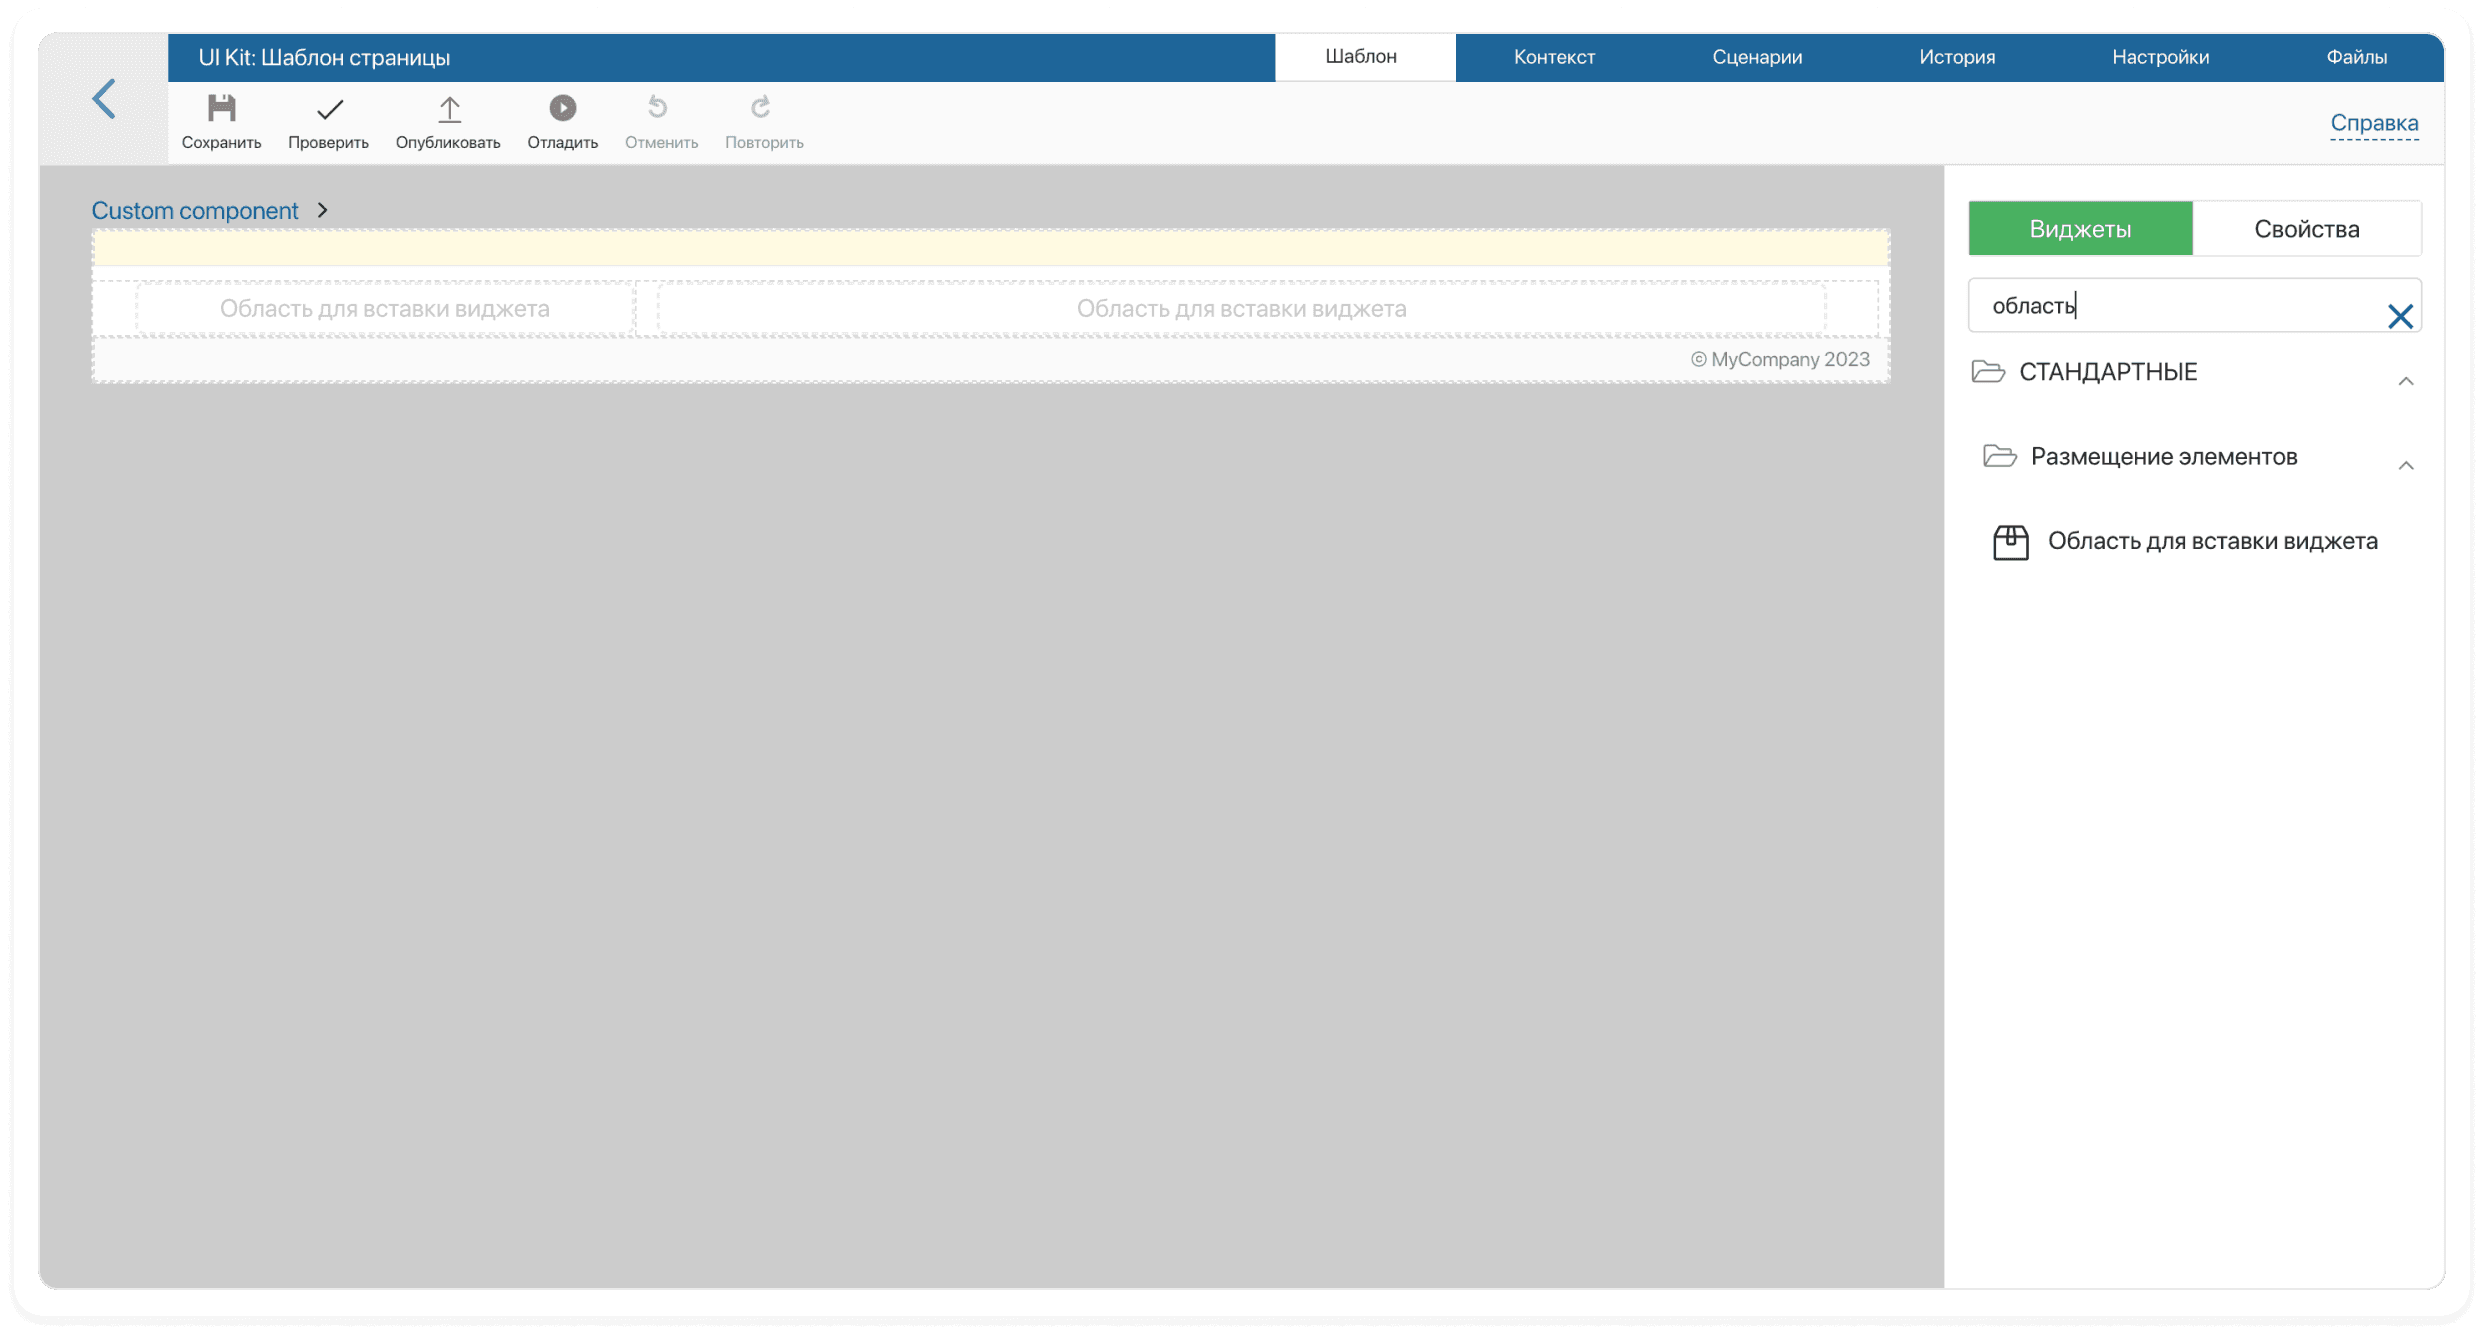The width and height of the screenshot is (2482, 1335).
Task: Open the Контекст tab
Action: coord(1554,57)
